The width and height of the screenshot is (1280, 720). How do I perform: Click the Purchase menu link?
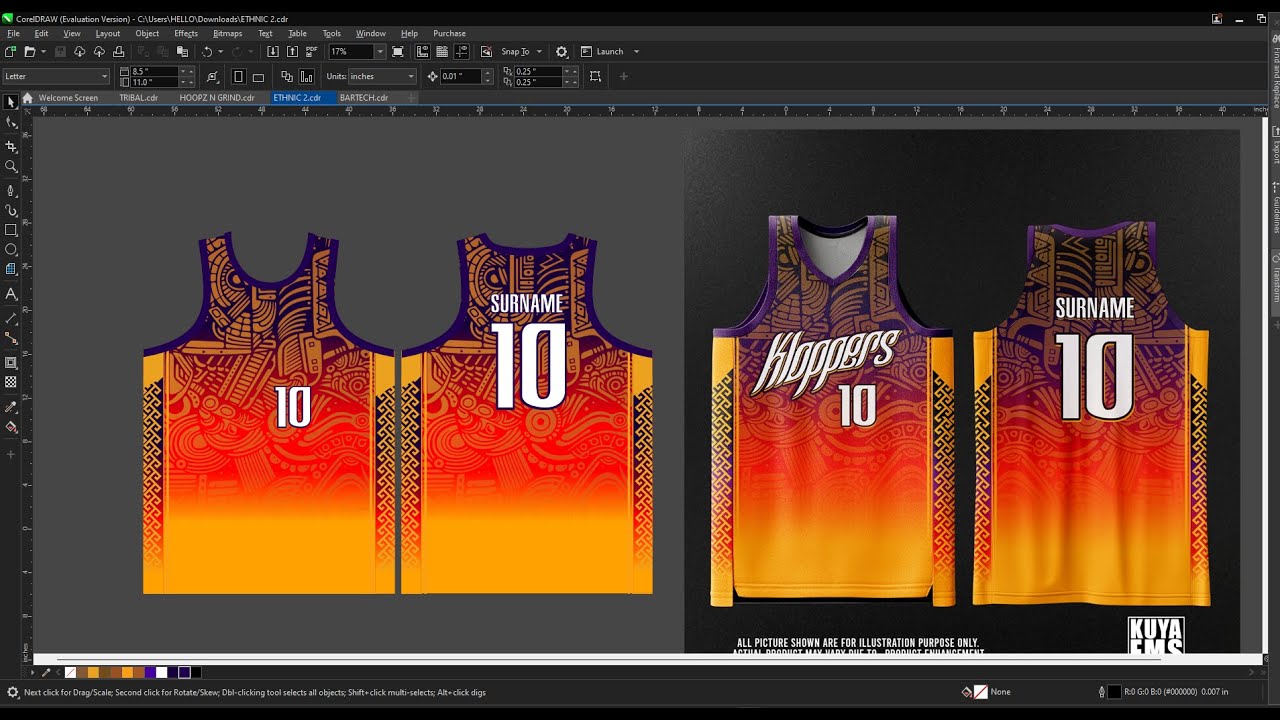(449, 33)
